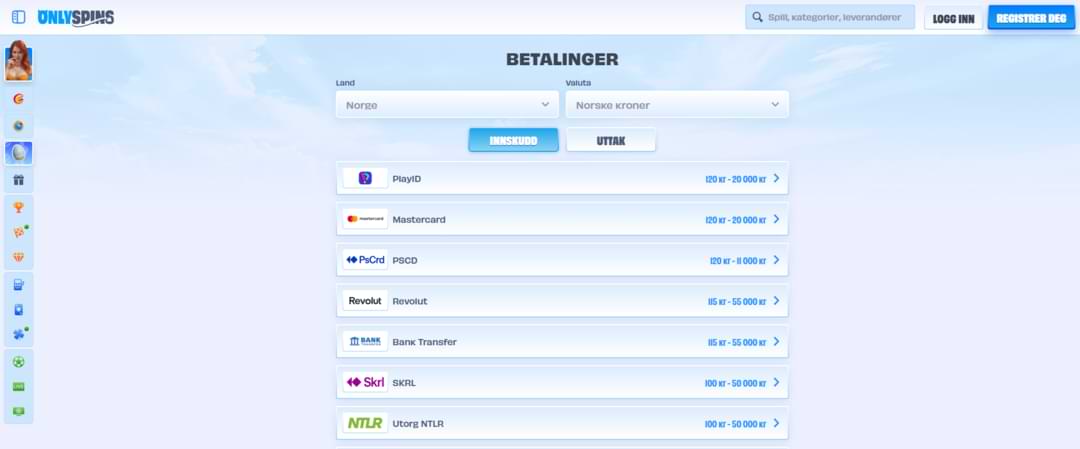The width and height of the screenshot is (1080, 449).
Task: Select the Bank Transfer method label
Action: pos(424,342)
